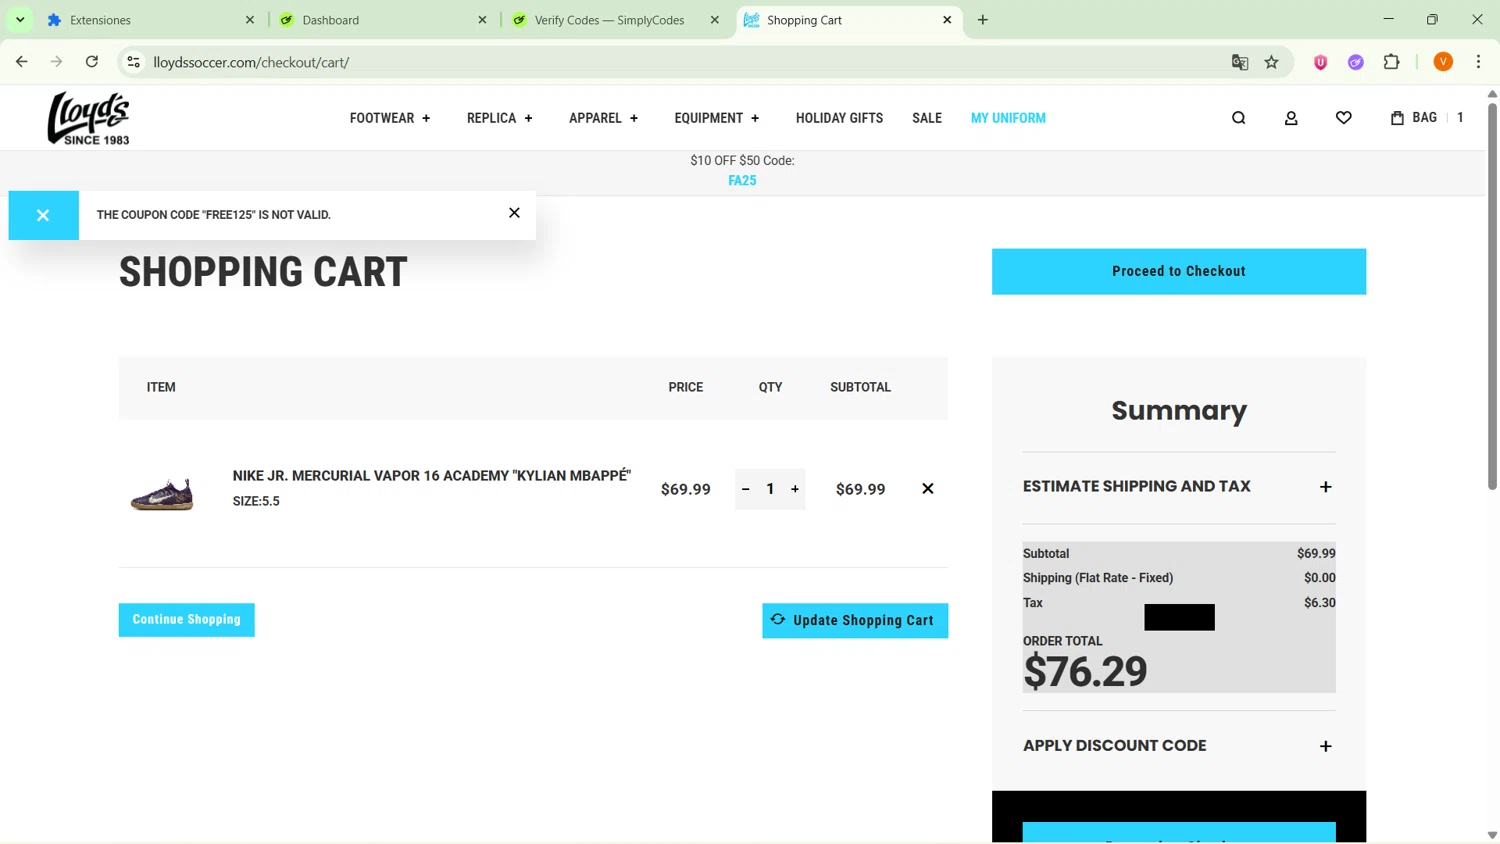Go forward in browser history
This screenshot has height=844, width=1500.
click(x=56, y=62)
